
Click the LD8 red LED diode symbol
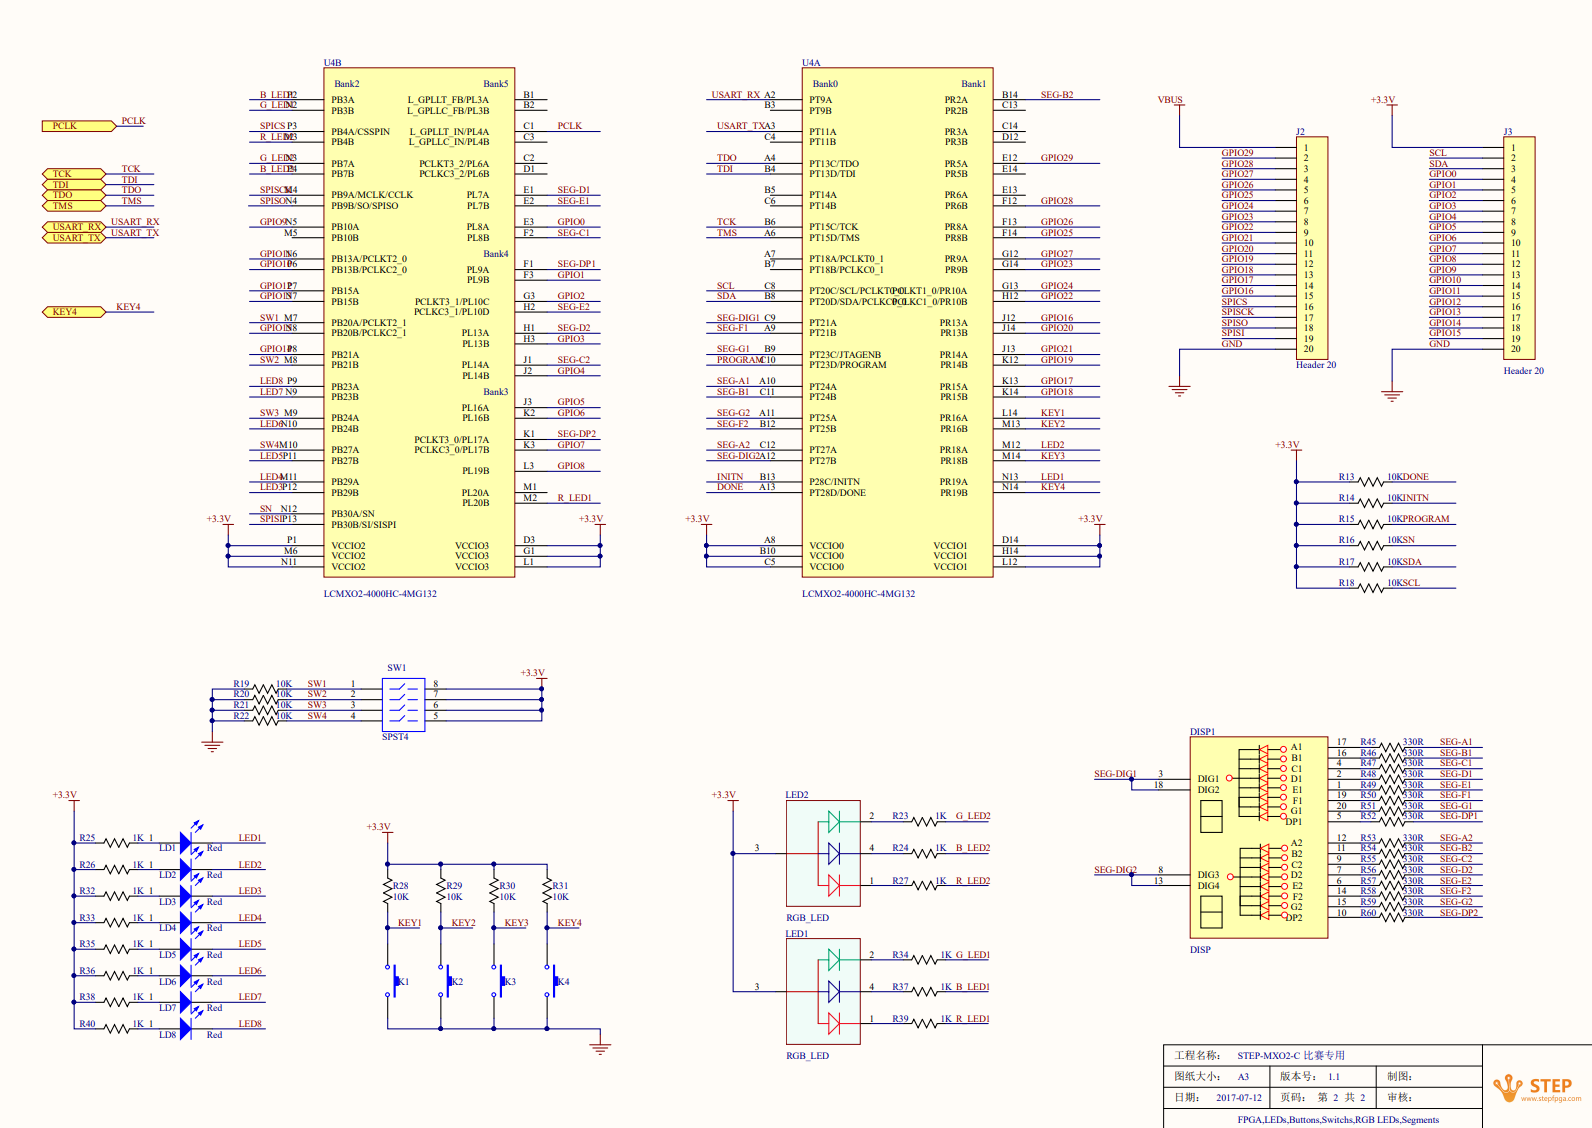[186, 1029]
